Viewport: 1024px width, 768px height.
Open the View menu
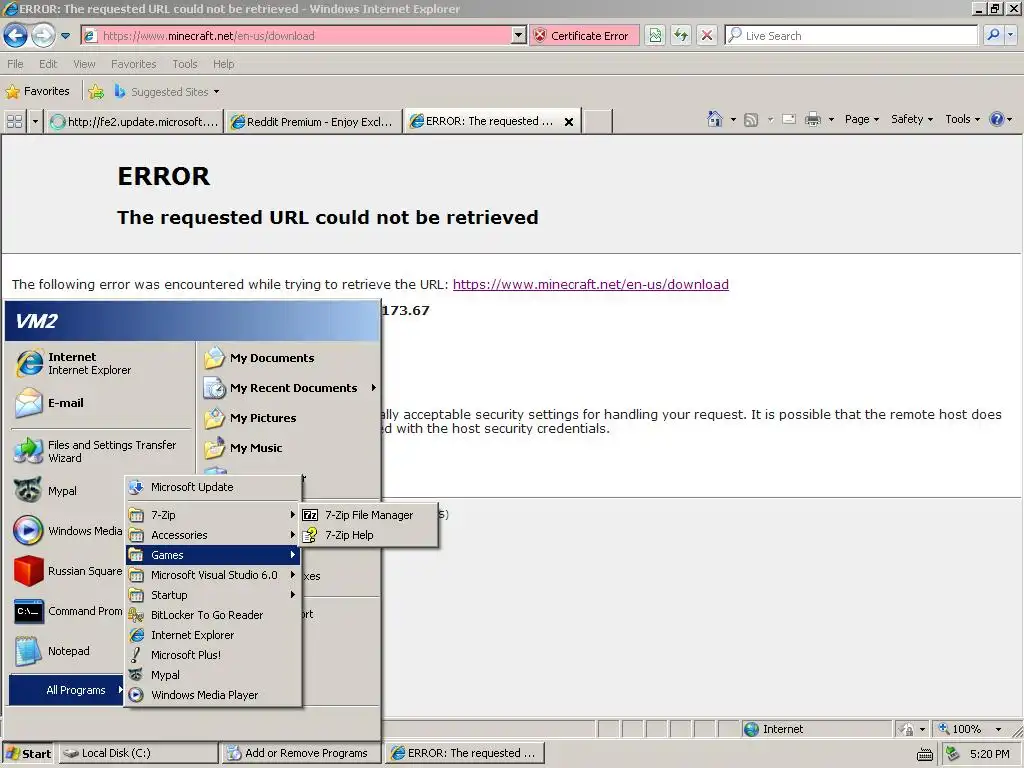pyautogui.click(x=84, y=64)
